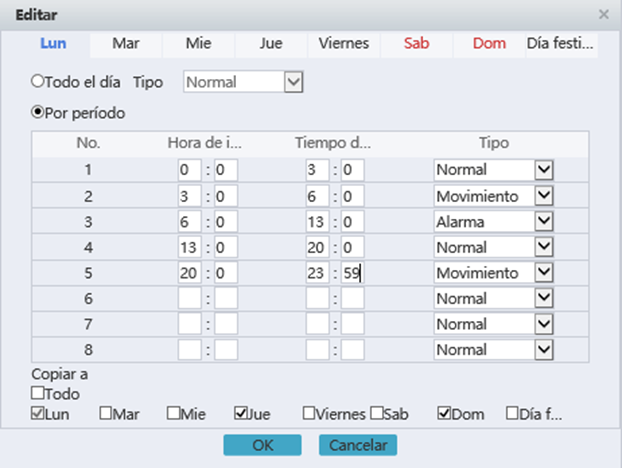622x468 pixels.
Task: Uncheck the Dom copy checkbox
Action: tap(444, 413)
